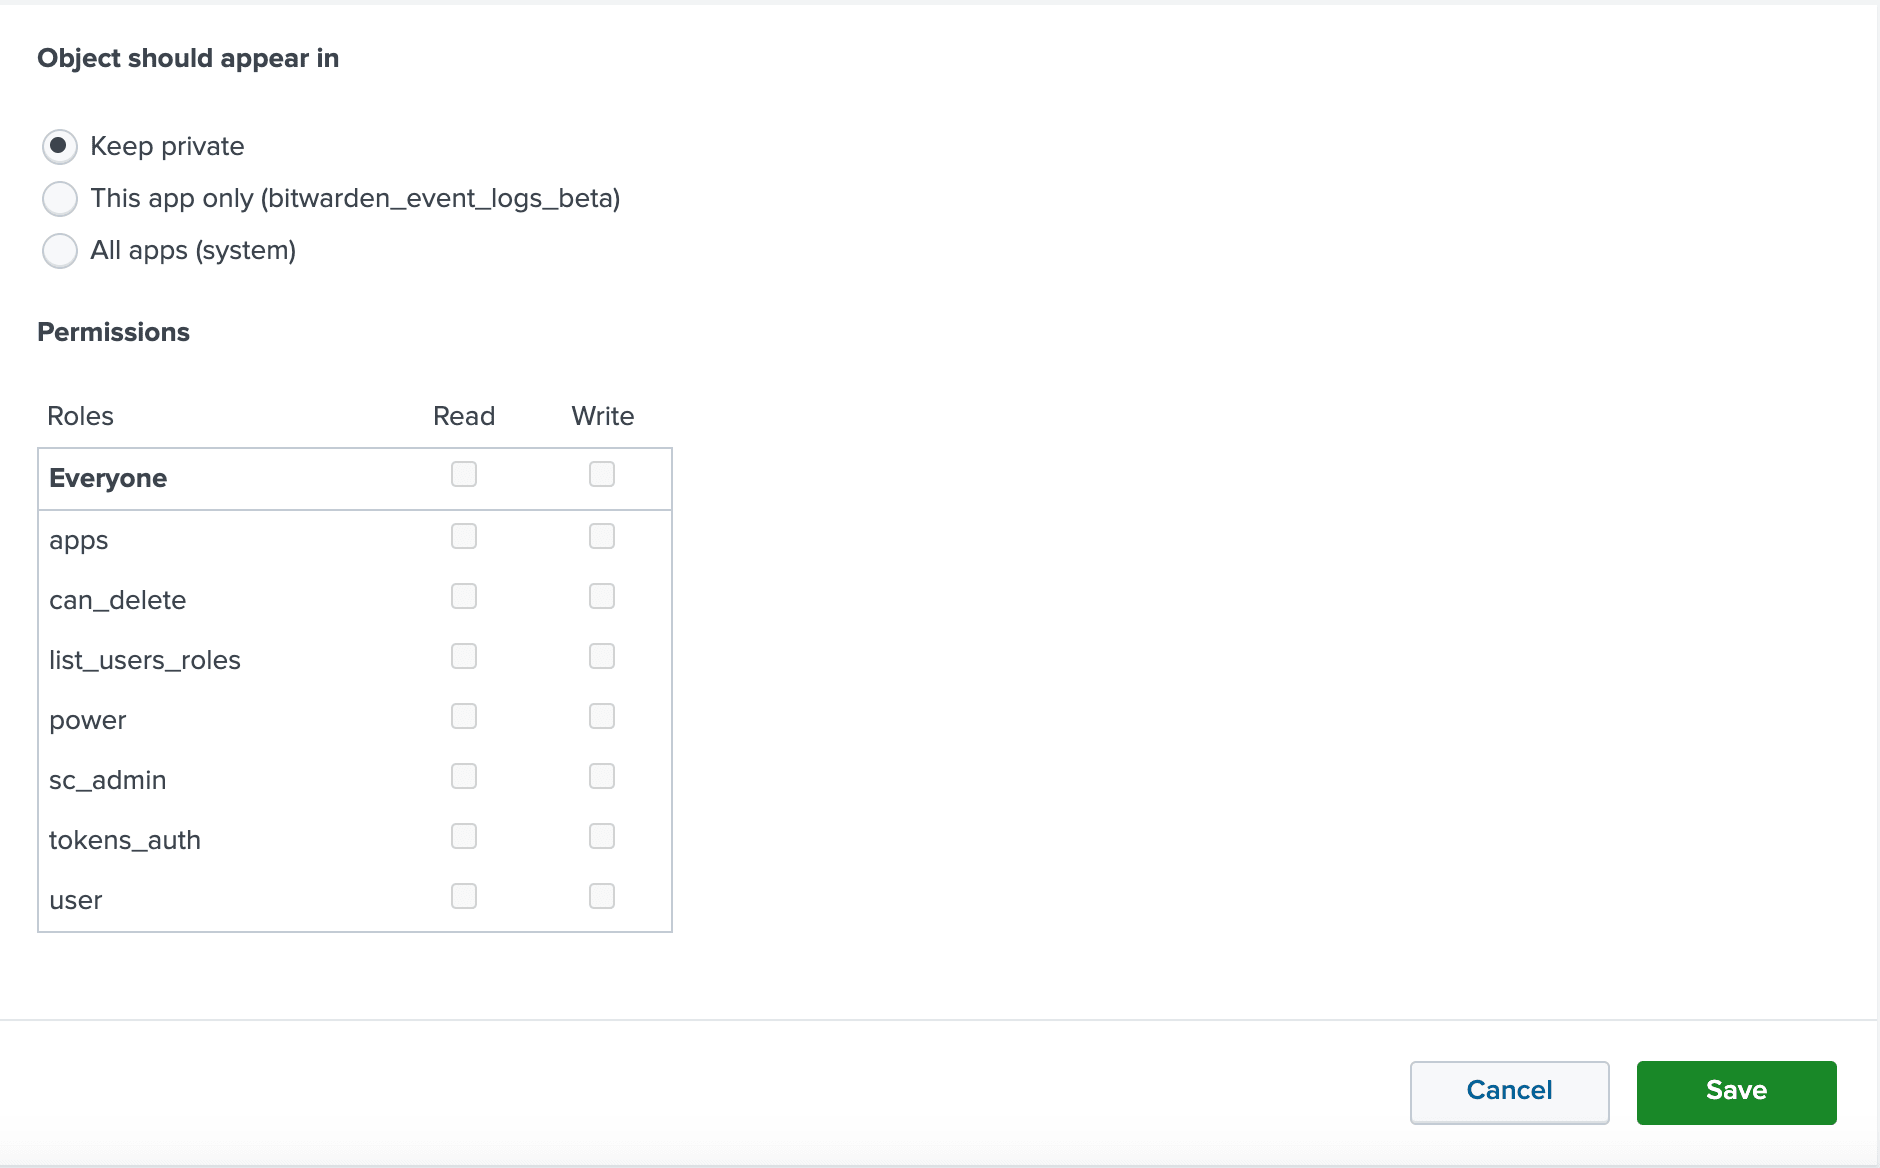Enable Write permission for power role

pyautogui.click(x=601, y=716)
